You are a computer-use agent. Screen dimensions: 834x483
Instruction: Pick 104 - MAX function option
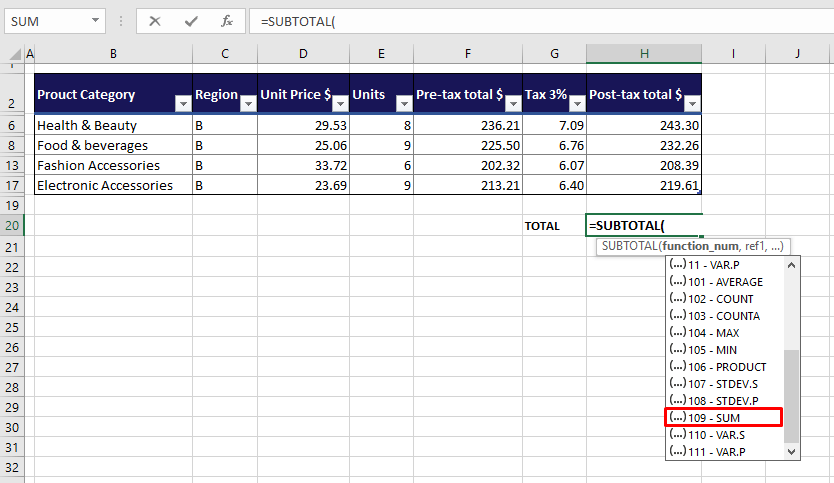[723, 332]
